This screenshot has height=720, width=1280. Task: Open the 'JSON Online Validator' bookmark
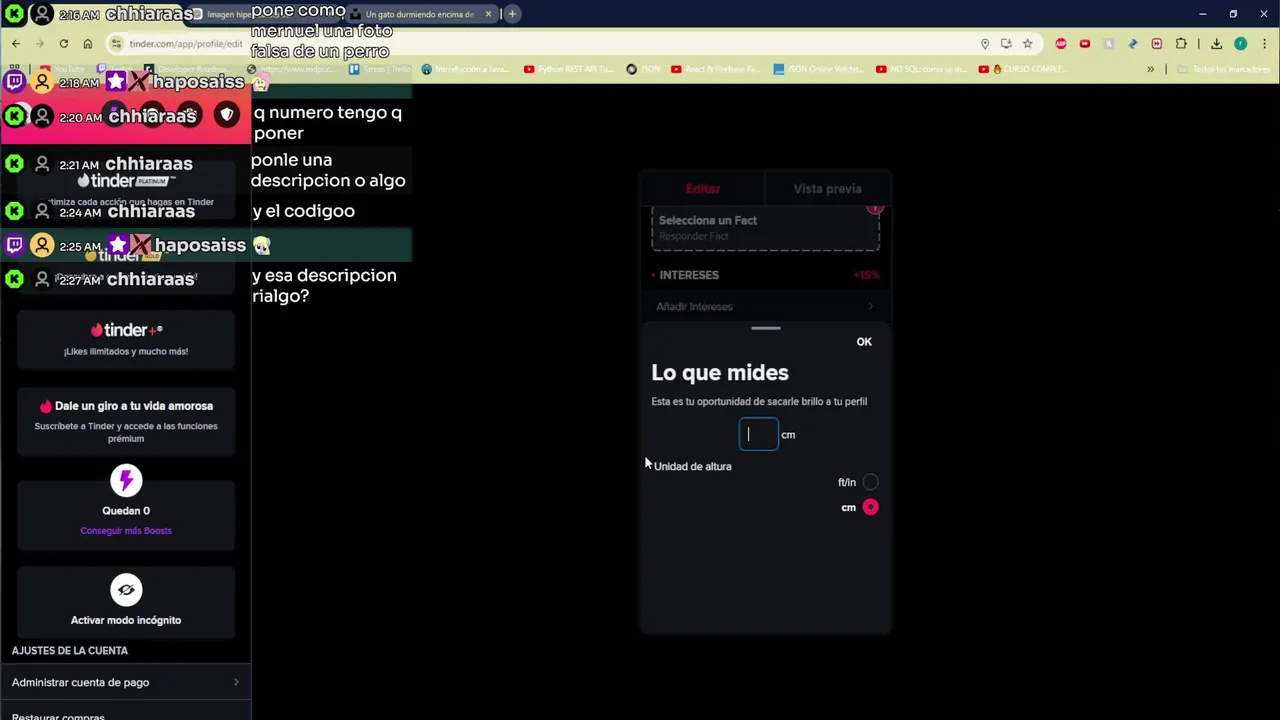coord(818,69)
